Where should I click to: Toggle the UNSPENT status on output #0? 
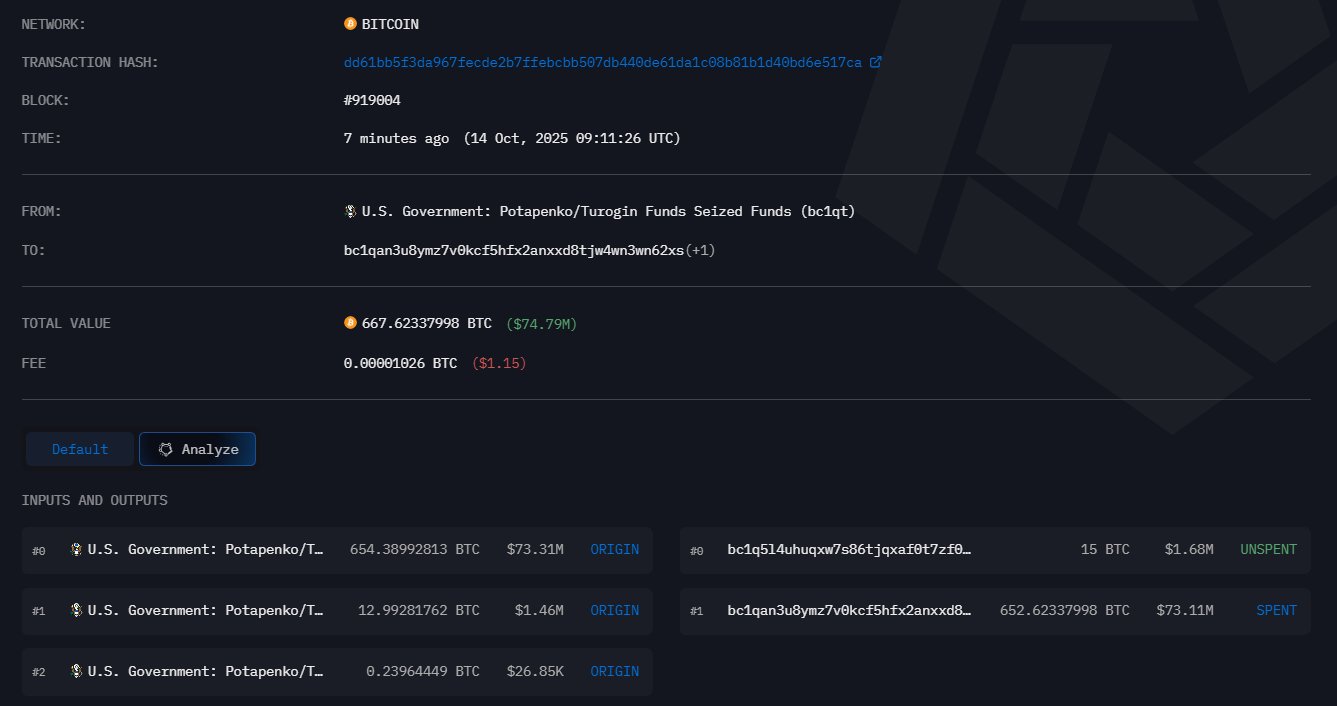coord(1268,549)
